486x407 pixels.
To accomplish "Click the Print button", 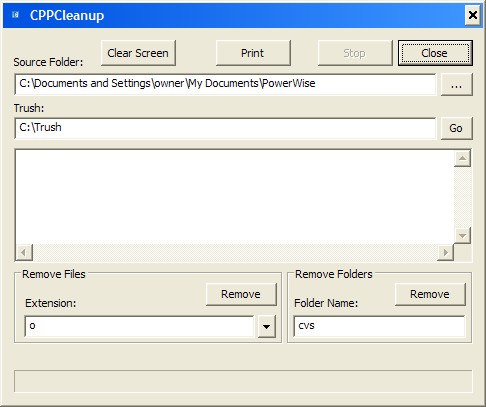I will (253, 53).
